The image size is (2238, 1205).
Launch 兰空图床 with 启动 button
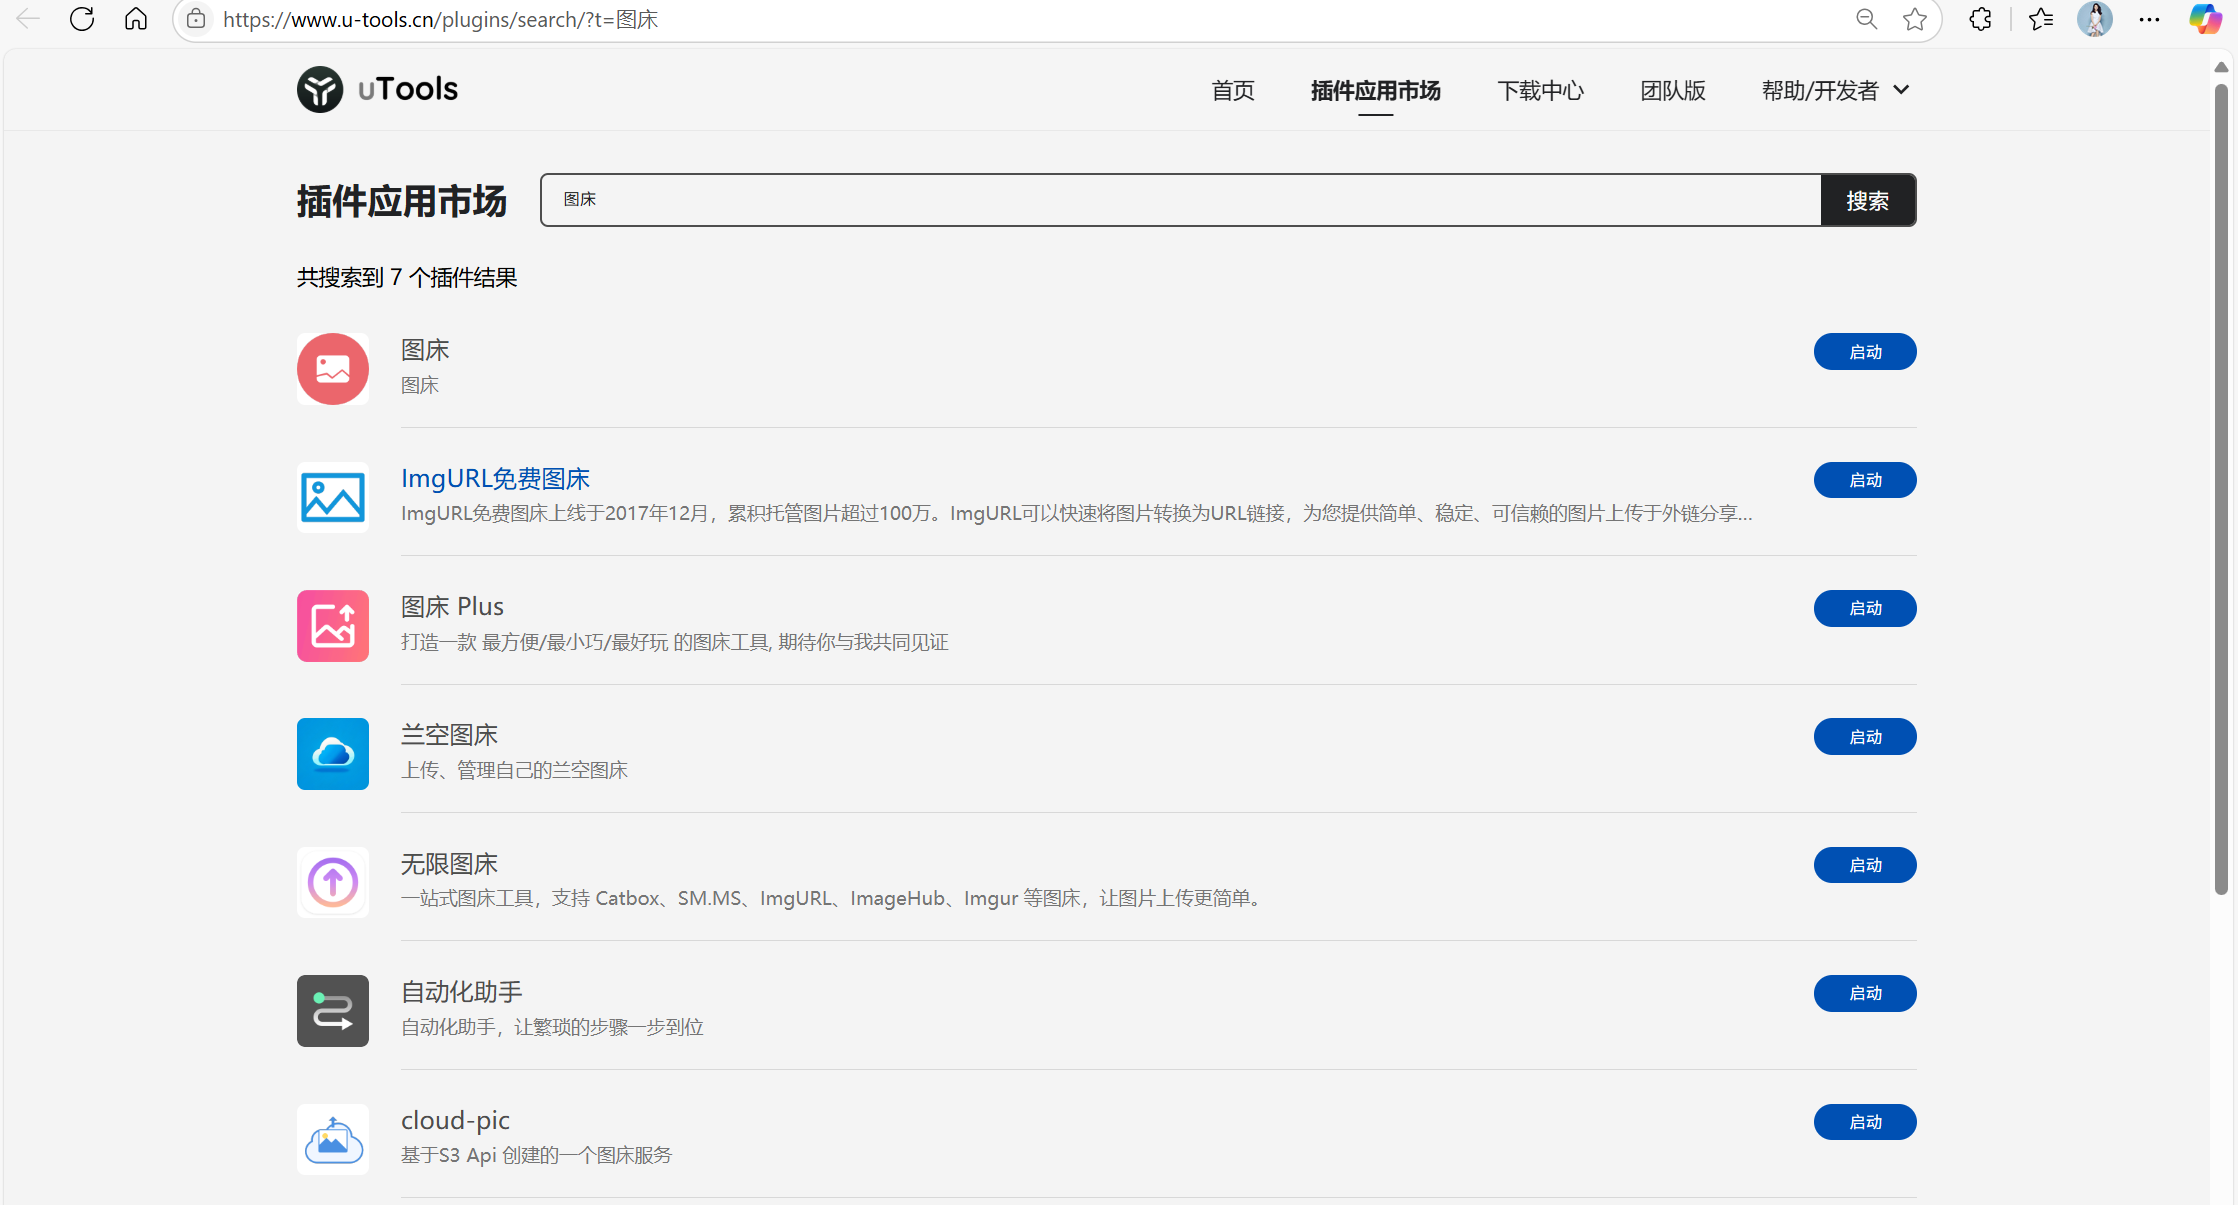click(1865, 737)
